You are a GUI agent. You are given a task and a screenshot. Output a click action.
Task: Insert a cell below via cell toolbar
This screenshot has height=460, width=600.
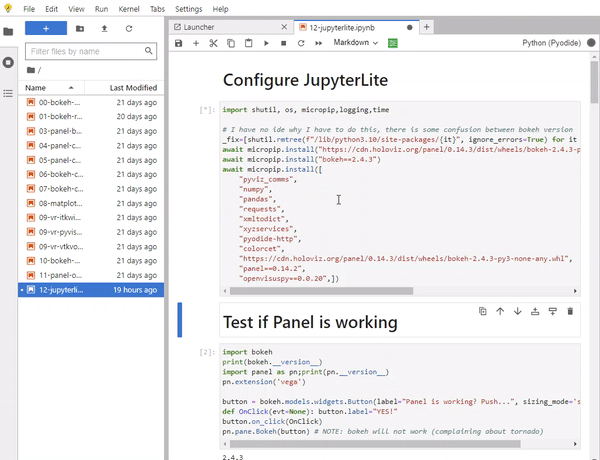[x=553, y=312]
